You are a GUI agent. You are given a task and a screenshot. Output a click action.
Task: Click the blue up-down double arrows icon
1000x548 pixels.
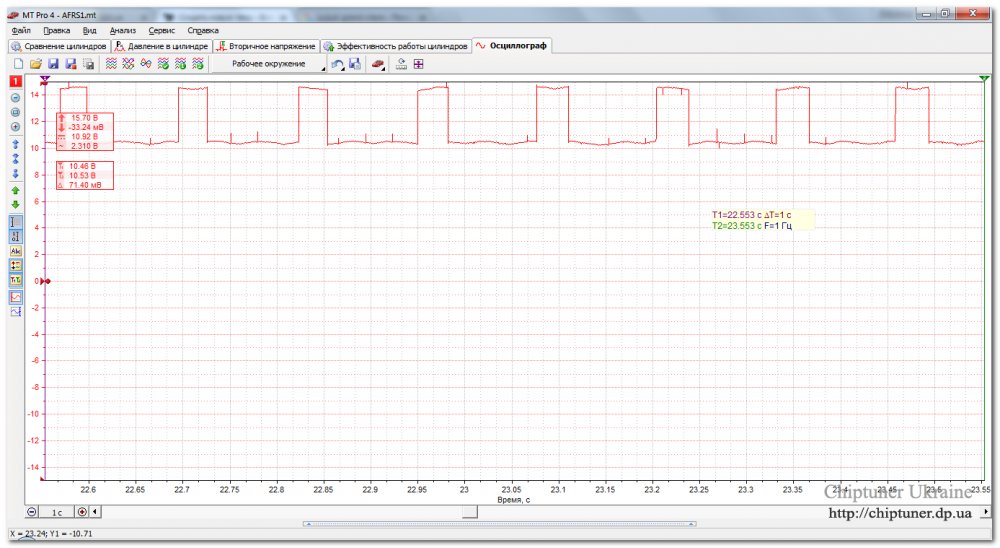[15, 159]
